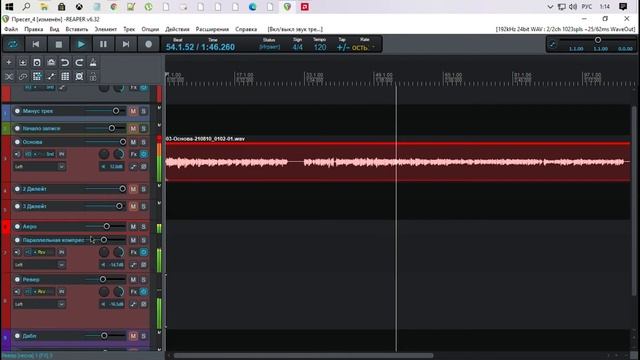
Task: Open the Расширения menu
Action: (x=212, y=29)
